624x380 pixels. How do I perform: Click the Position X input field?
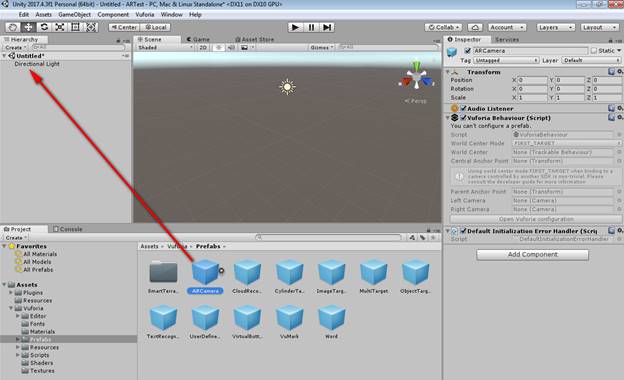point(532,80)
